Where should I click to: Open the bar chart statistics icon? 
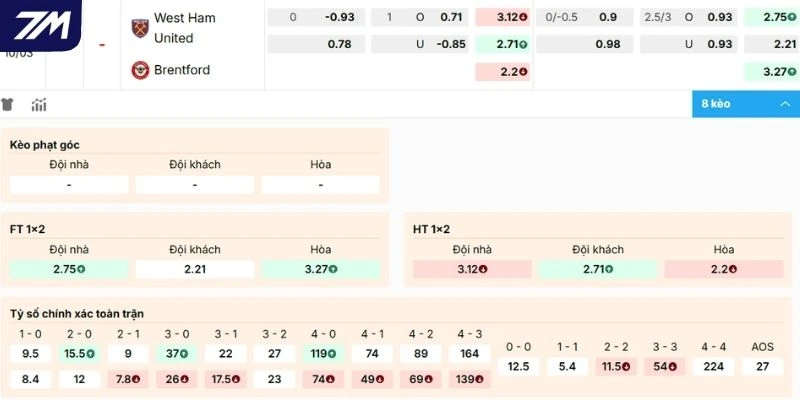(39, 104)
